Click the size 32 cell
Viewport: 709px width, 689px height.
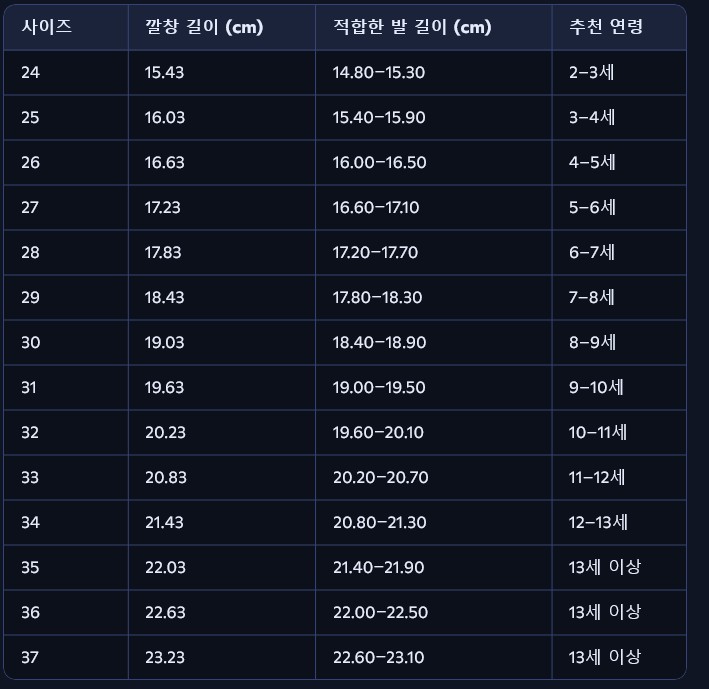[30, 432]
